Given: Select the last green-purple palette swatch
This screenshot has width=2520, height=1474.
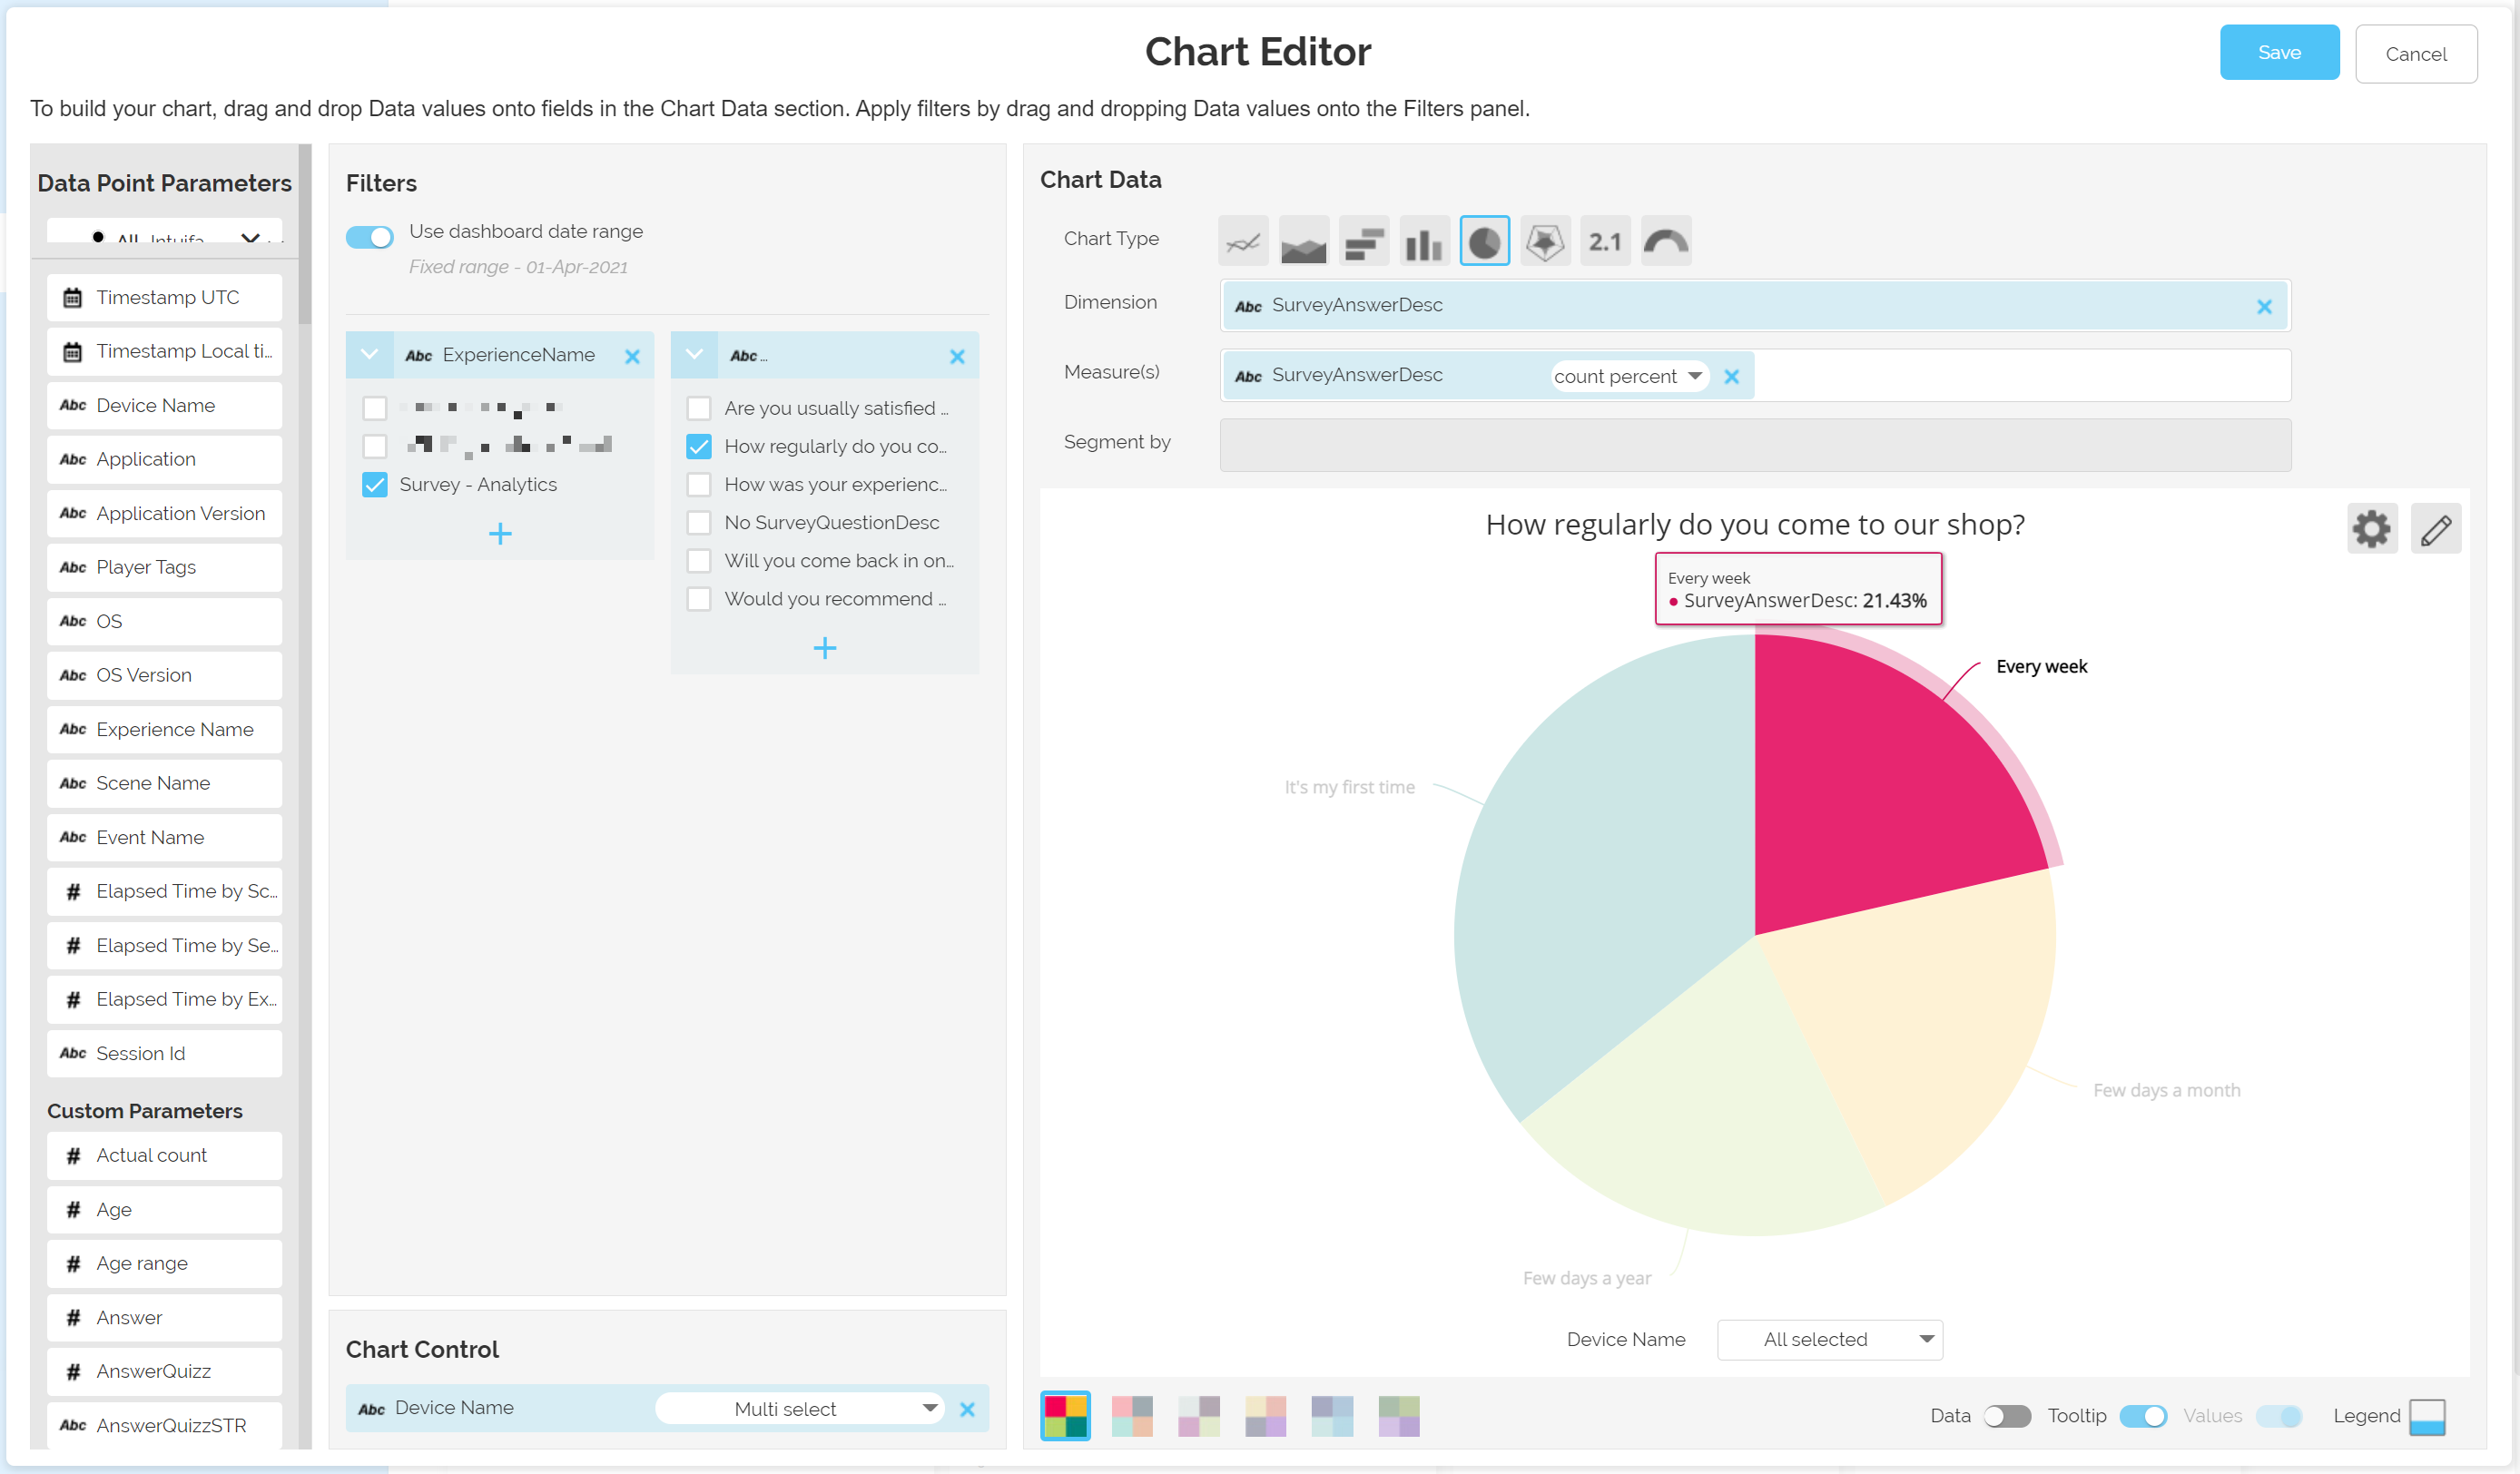Looking at the screenshot, I should point(1399,1416).
